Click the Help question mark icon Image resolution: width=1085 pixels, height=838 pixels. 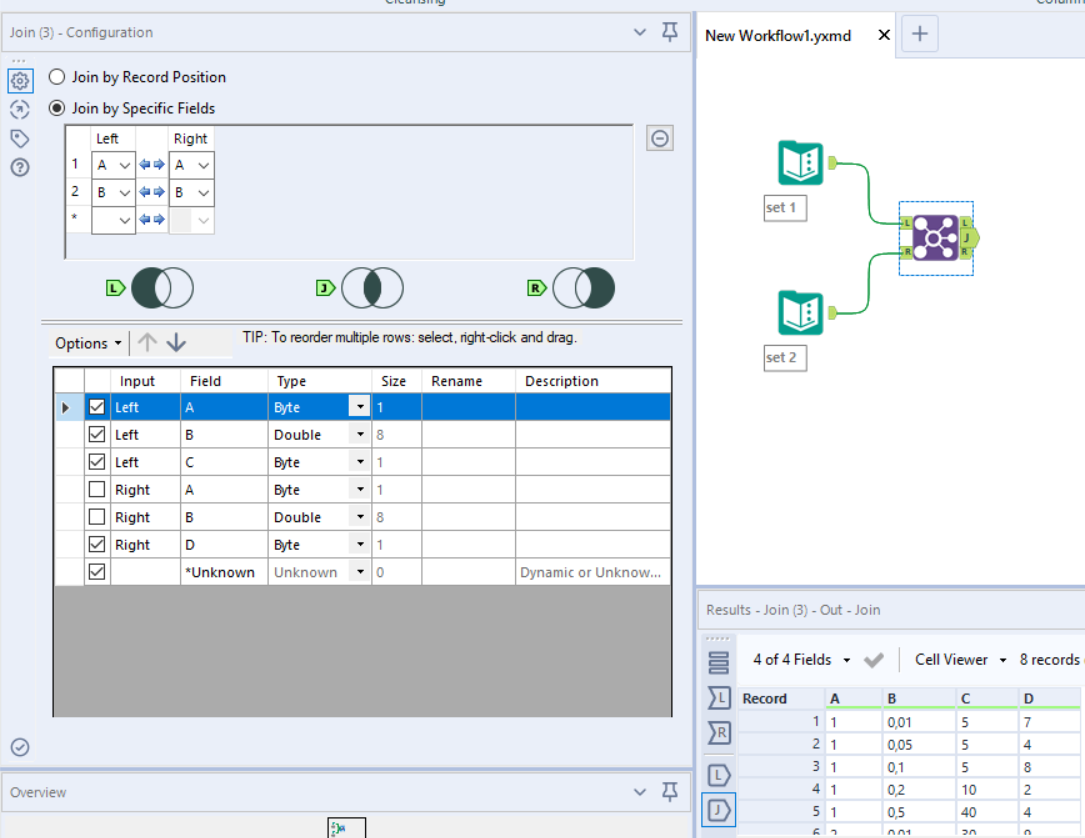point(20,167)
